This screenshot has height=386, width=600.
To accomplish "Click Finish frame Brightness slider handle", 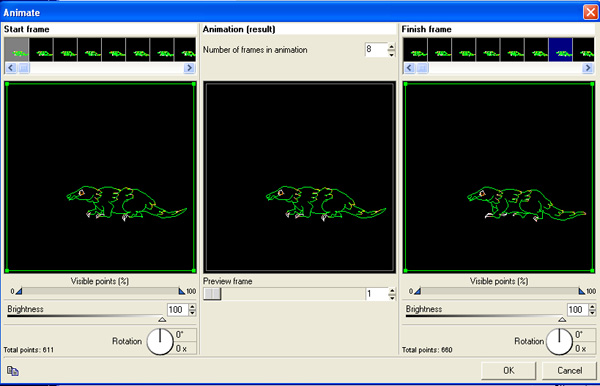I will 562,319.
